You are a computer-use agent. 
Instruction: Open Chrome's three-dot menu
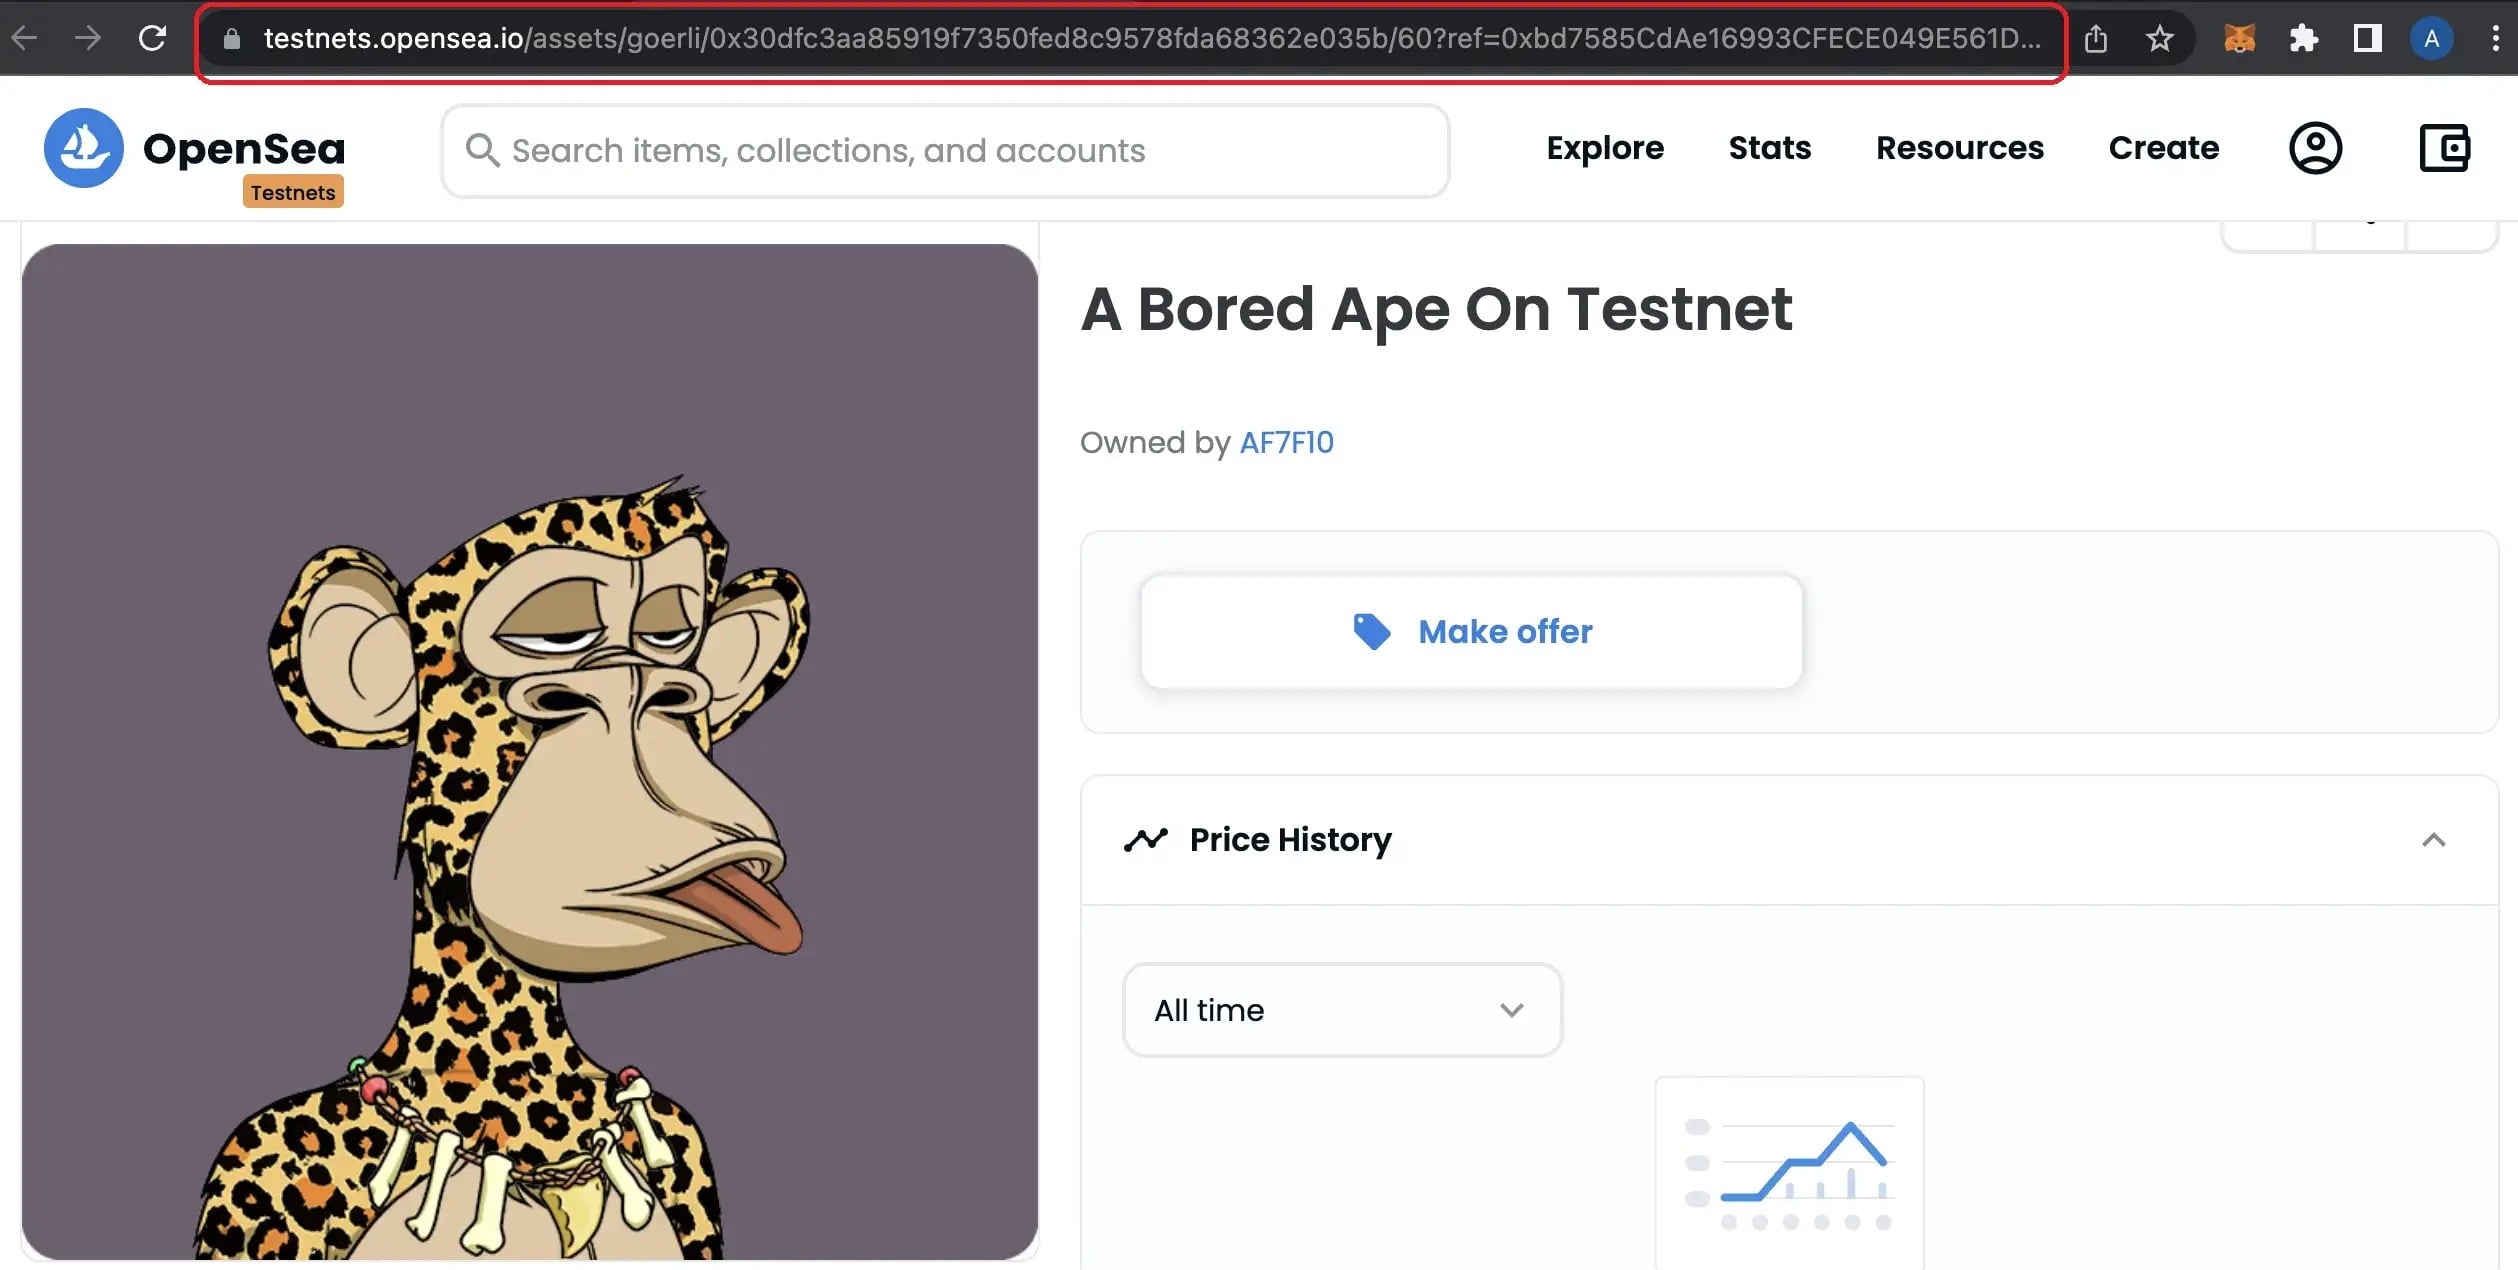(2496, 39)
